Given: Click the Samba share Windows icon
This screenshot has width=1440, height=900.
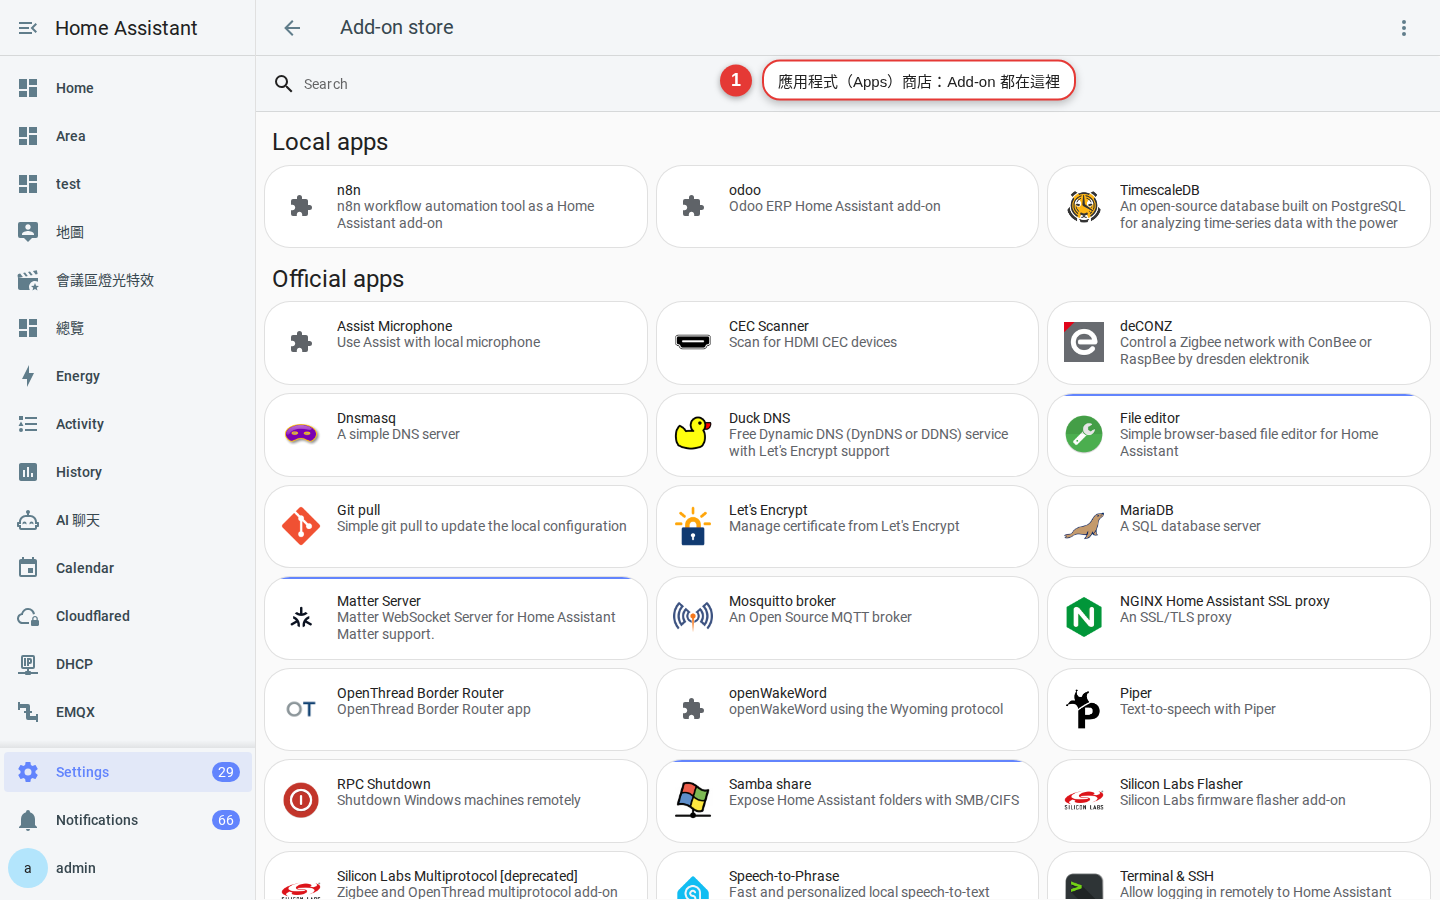Looking at the screenshot, I should [693, 800].
